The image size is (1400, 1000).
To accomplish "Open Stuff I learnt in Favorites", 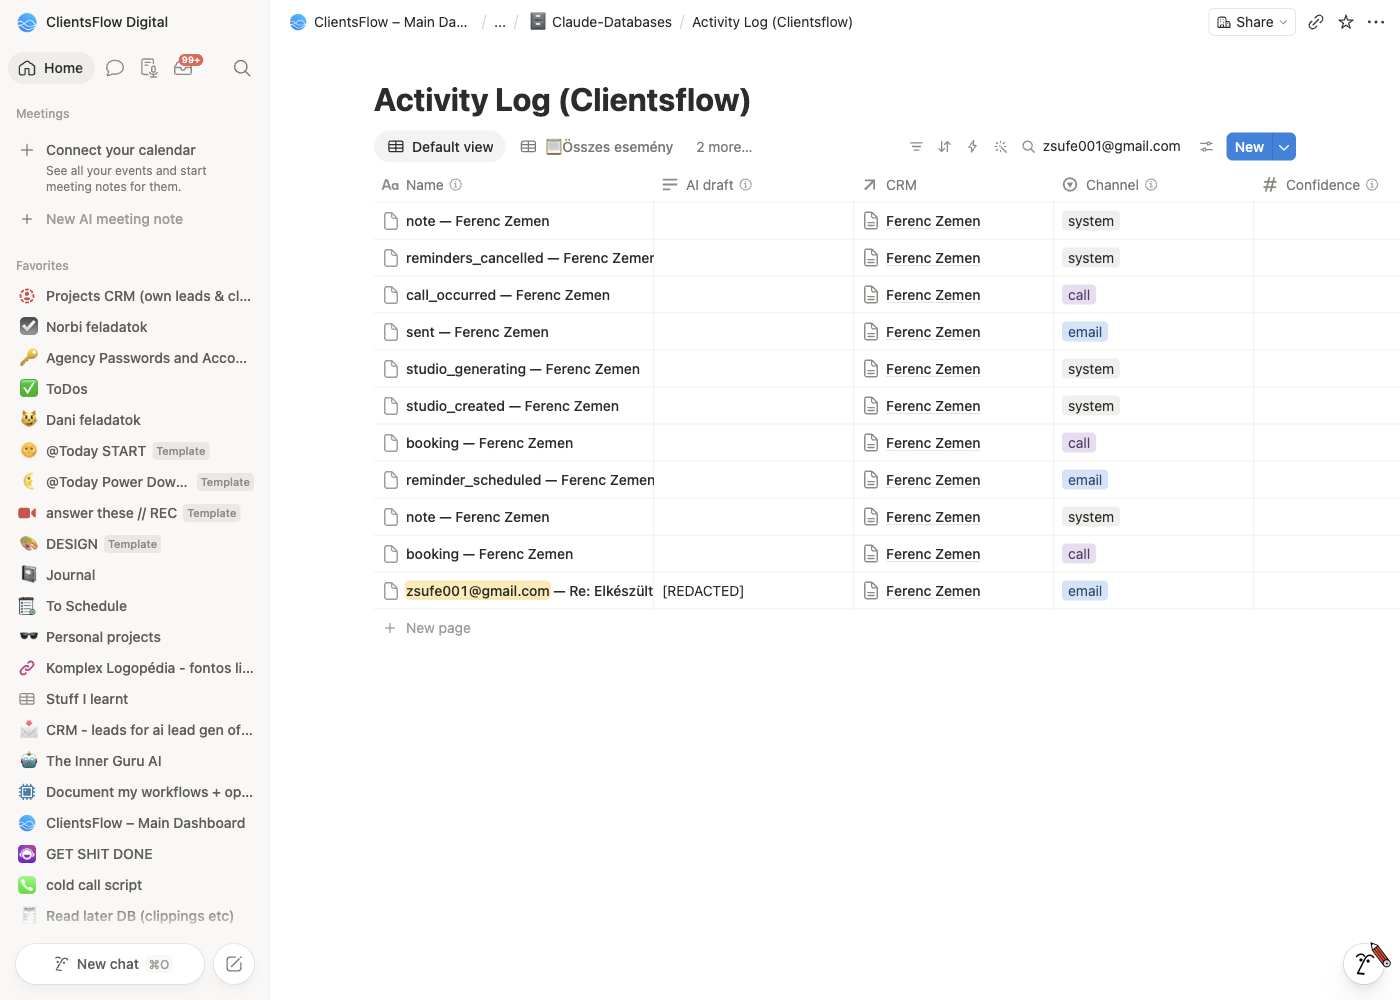I will (x=136, y=699).
